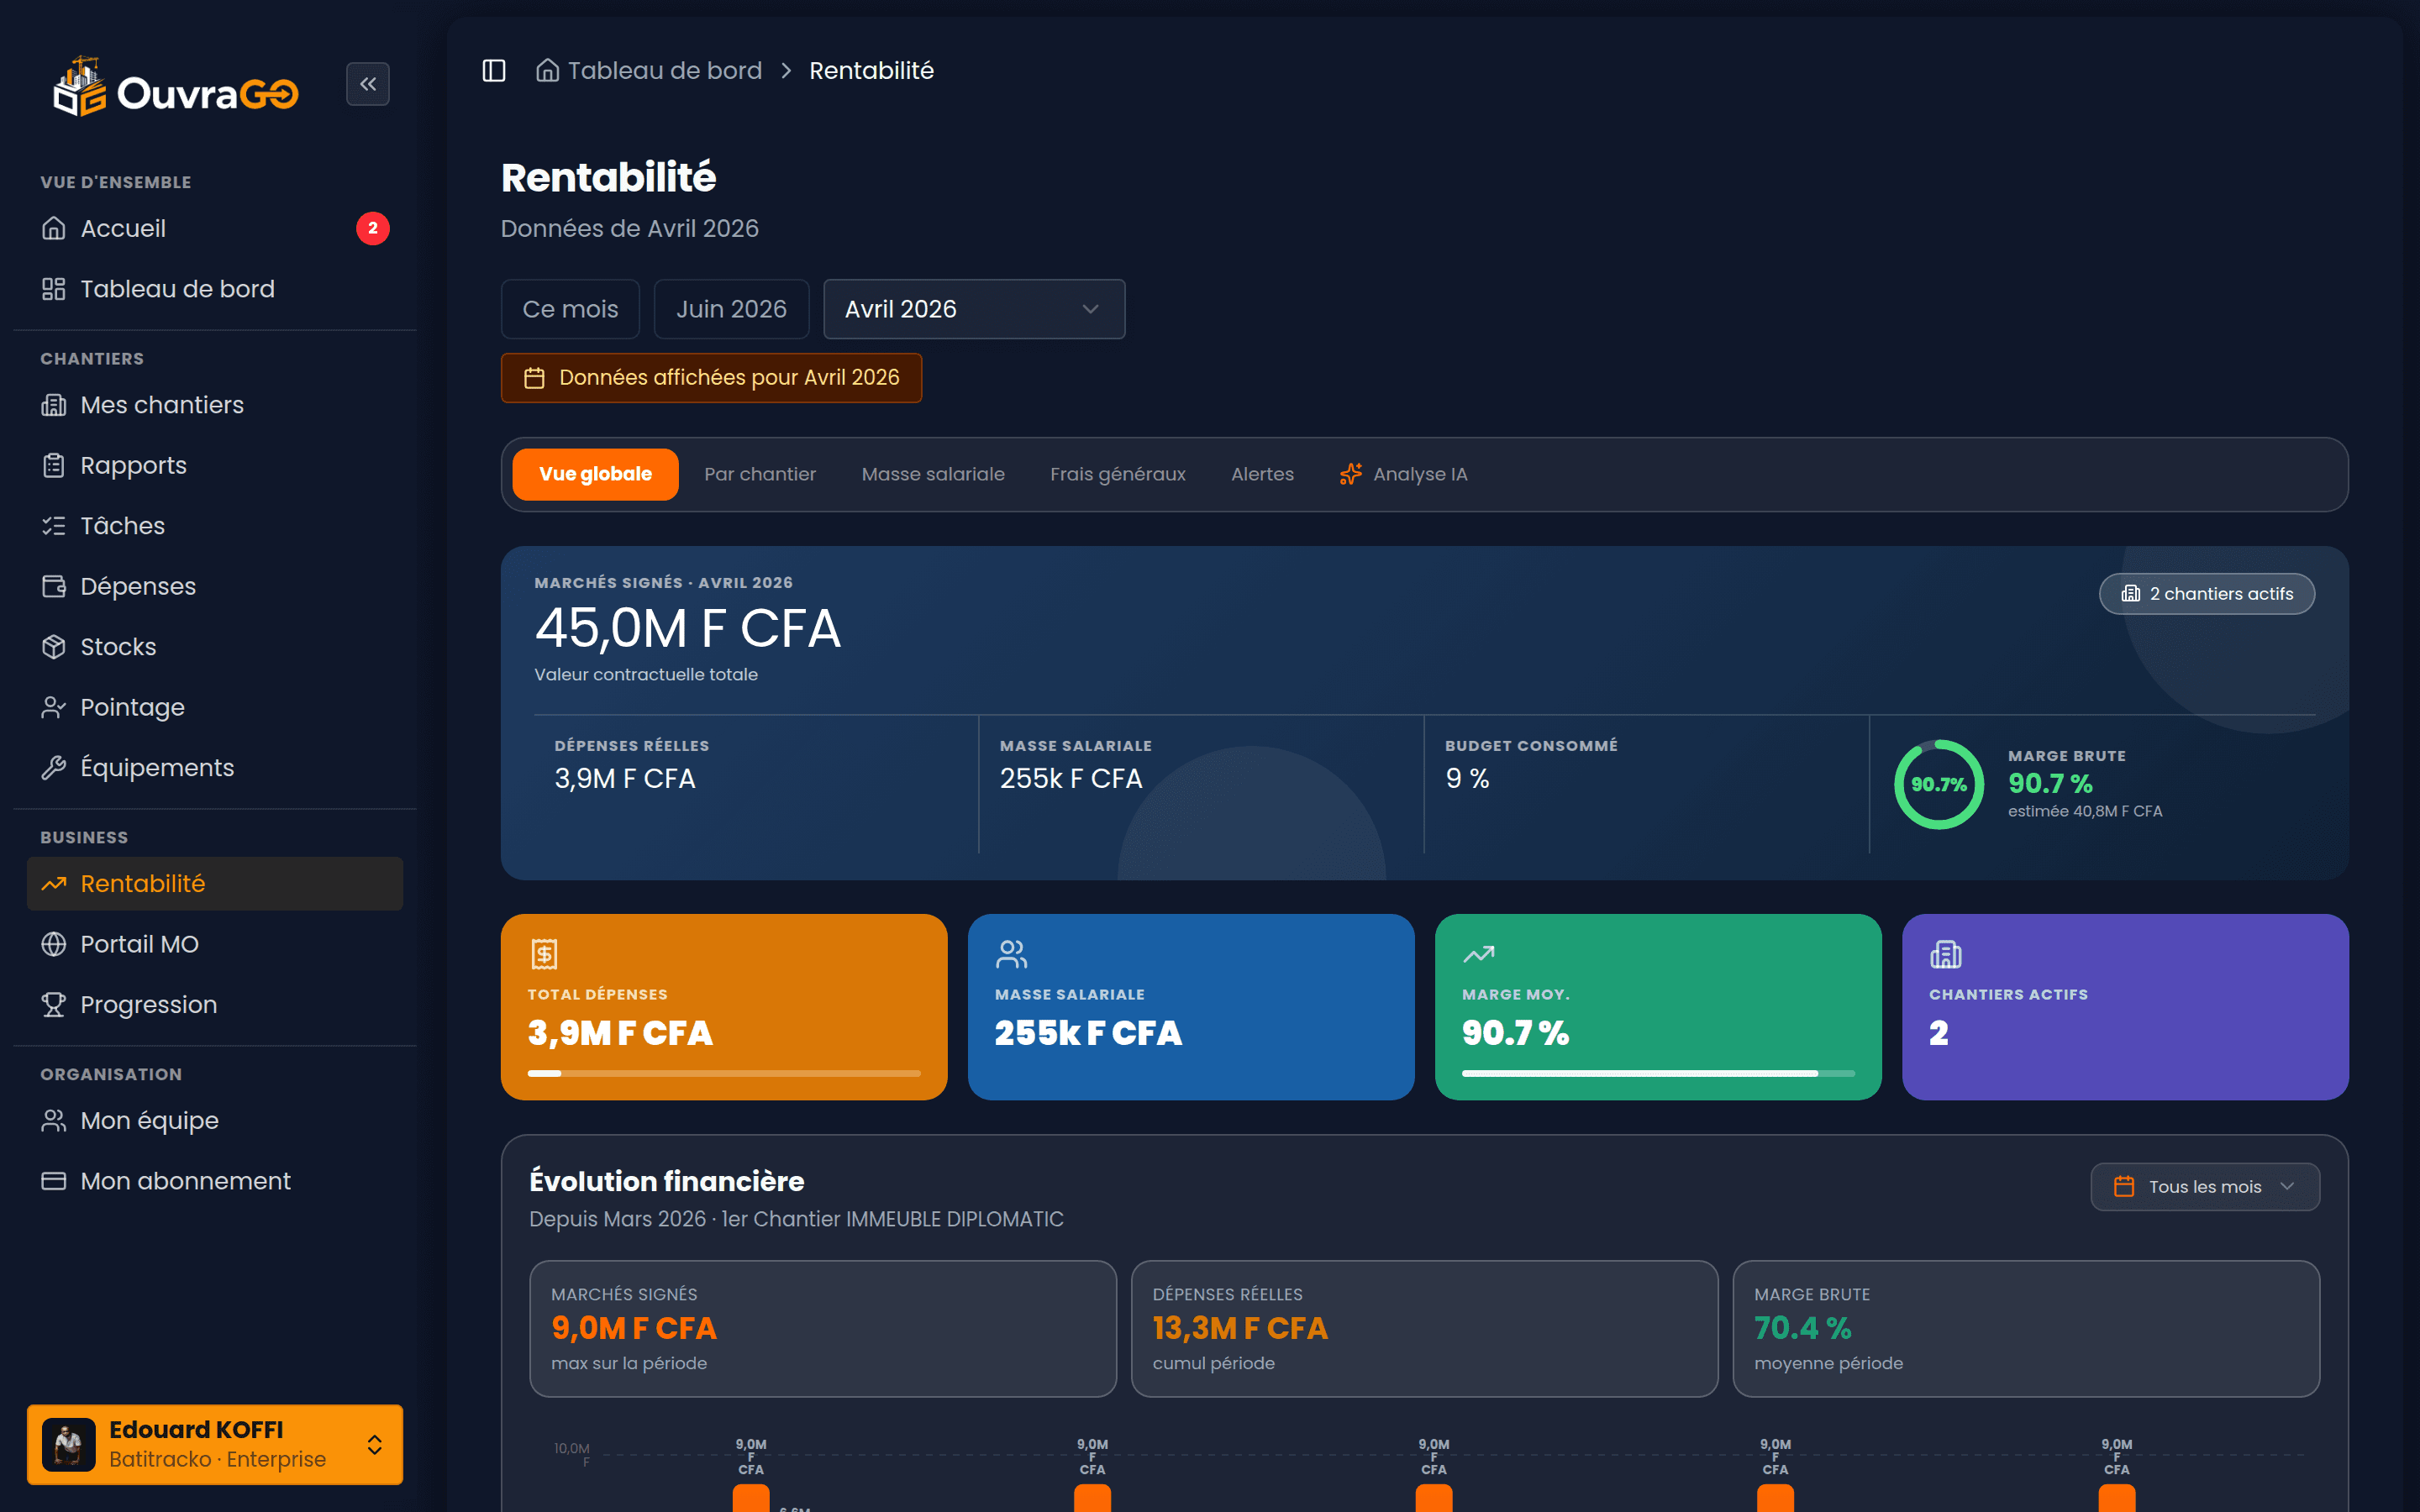Click the 3,9M F CFA Dépenses réelles value

[x=625, y=779]
